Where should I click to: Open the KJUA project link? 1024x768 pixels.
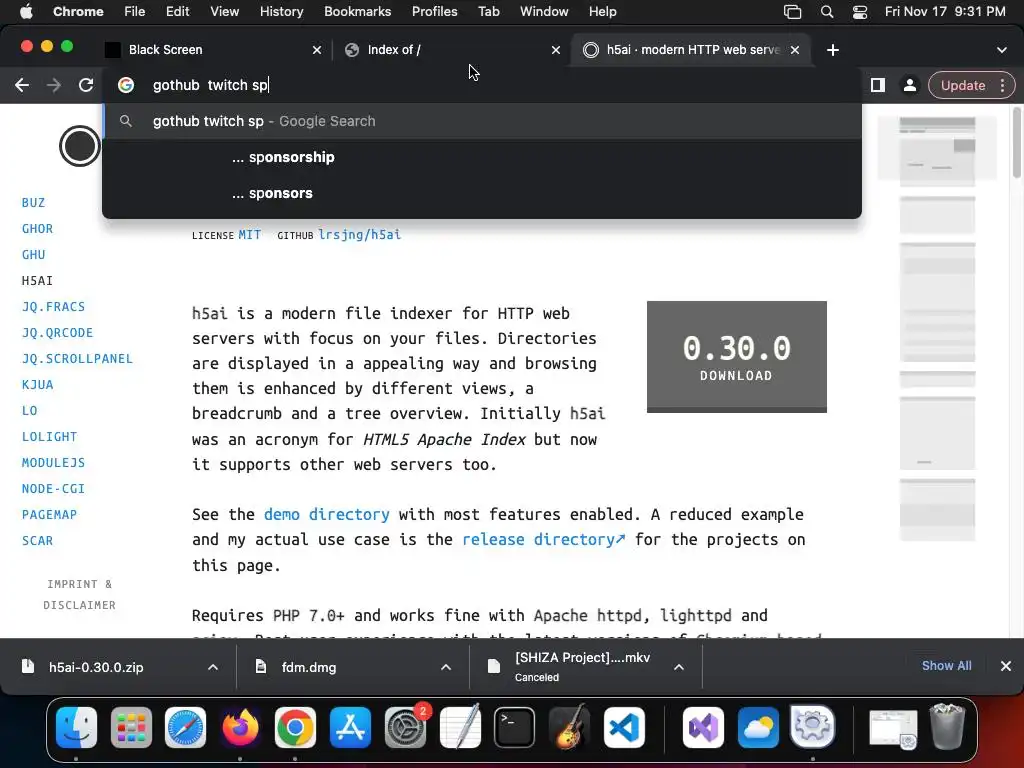coord(37,385)
